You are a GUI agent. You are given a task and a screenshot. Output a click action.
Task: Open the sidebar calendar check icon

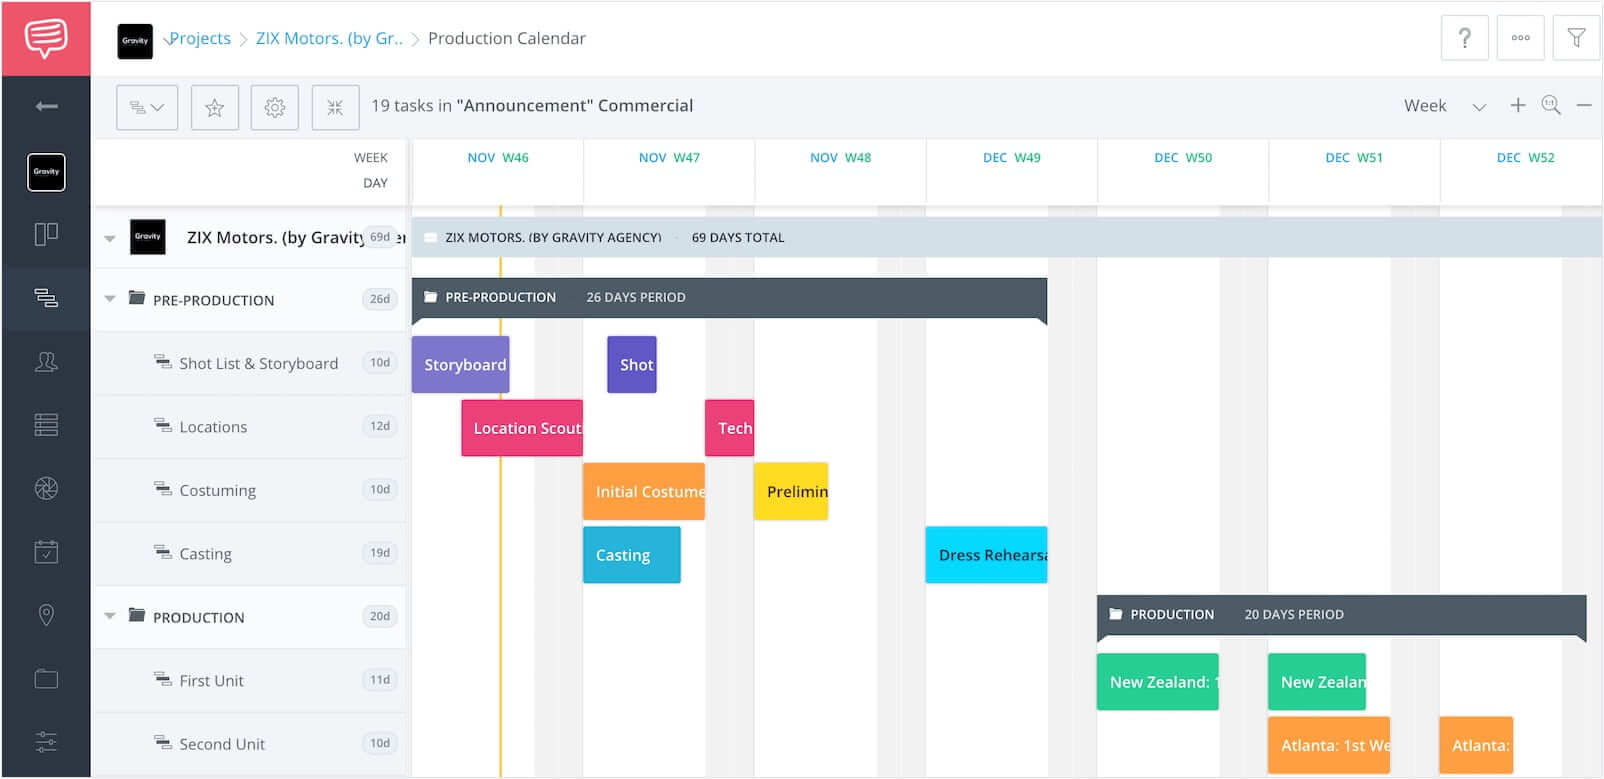point(46,551)
